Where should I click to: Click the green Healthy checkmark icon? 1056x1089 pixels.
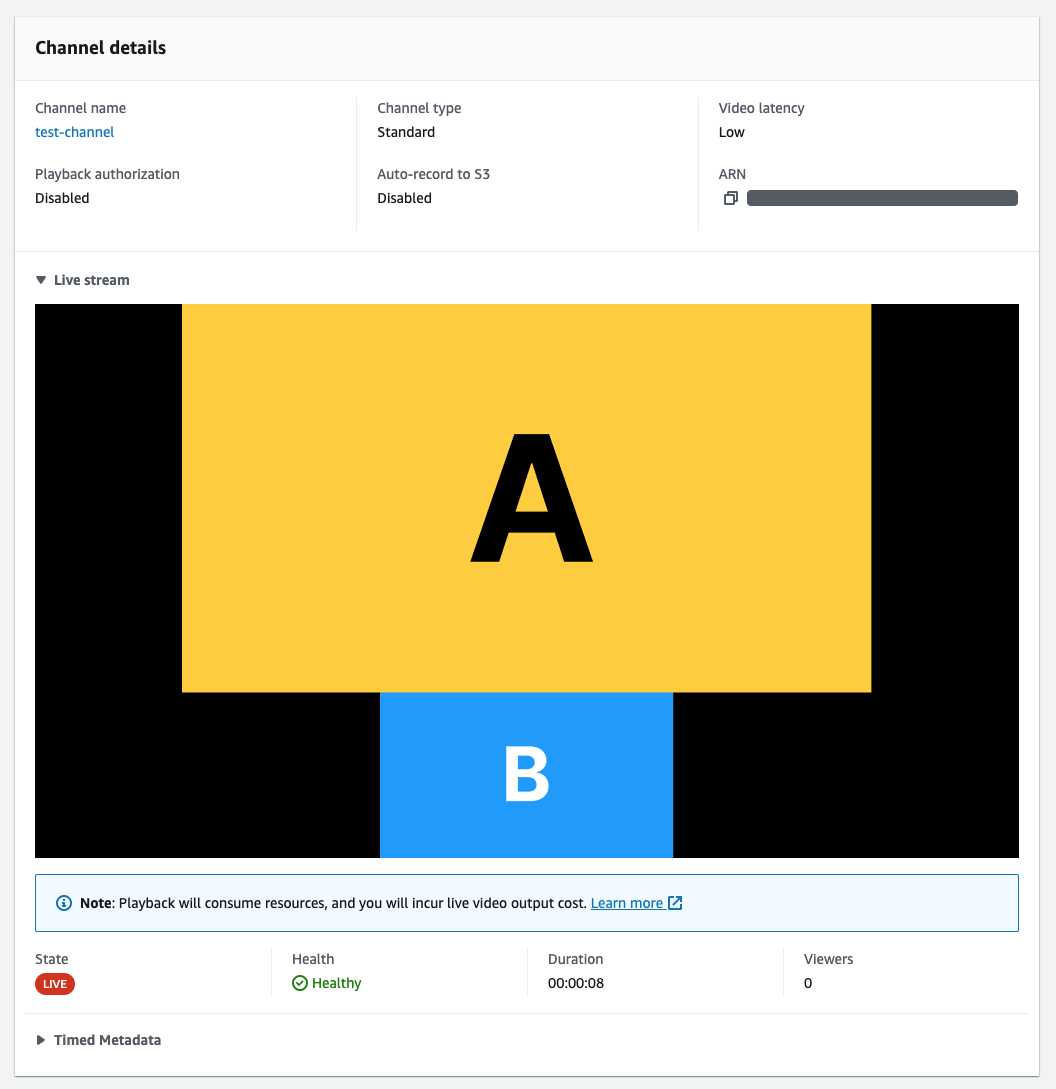click(299, 983)
